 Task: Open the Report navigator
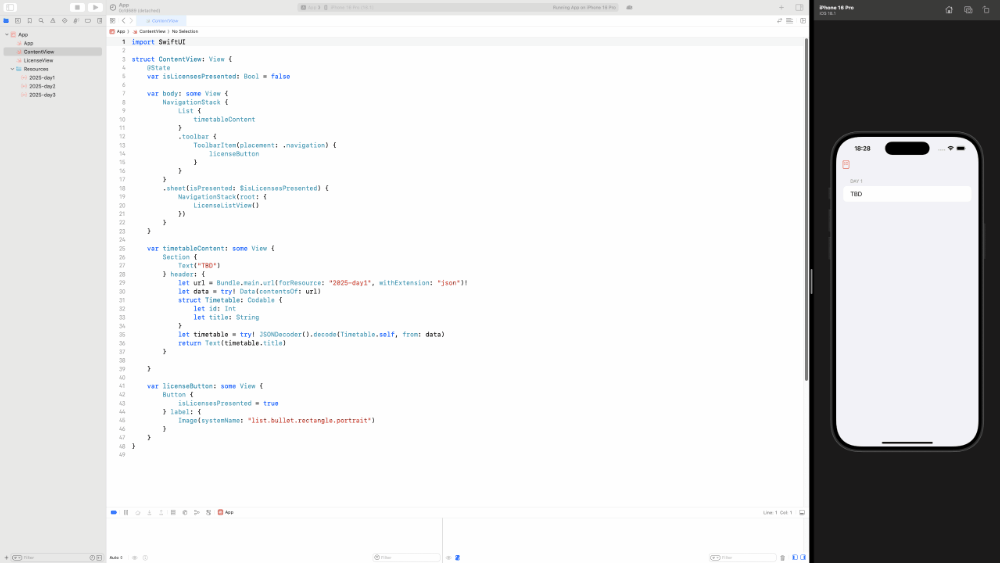(99, 21)
